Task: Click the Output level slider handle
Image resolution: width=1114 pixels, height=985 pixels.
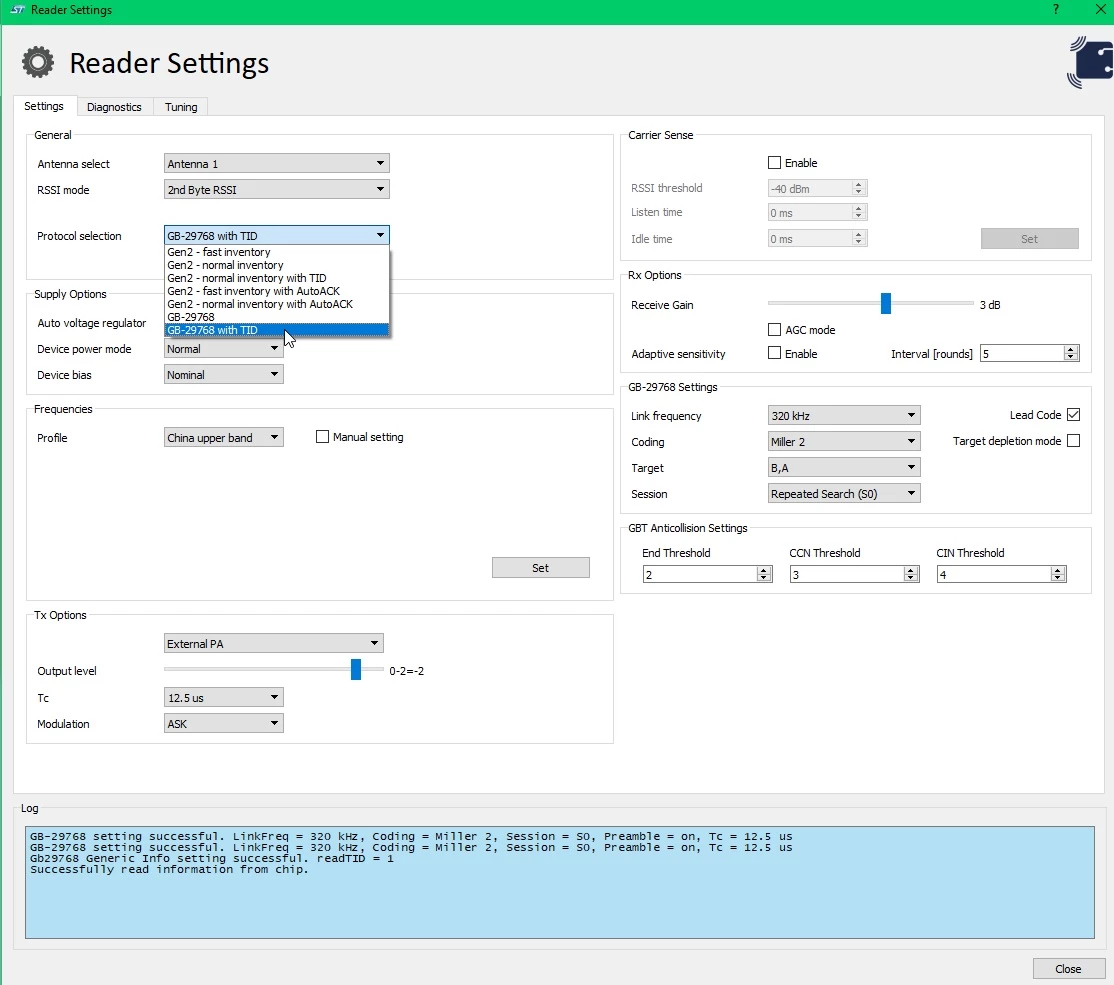Action: [x=356, y=669]
